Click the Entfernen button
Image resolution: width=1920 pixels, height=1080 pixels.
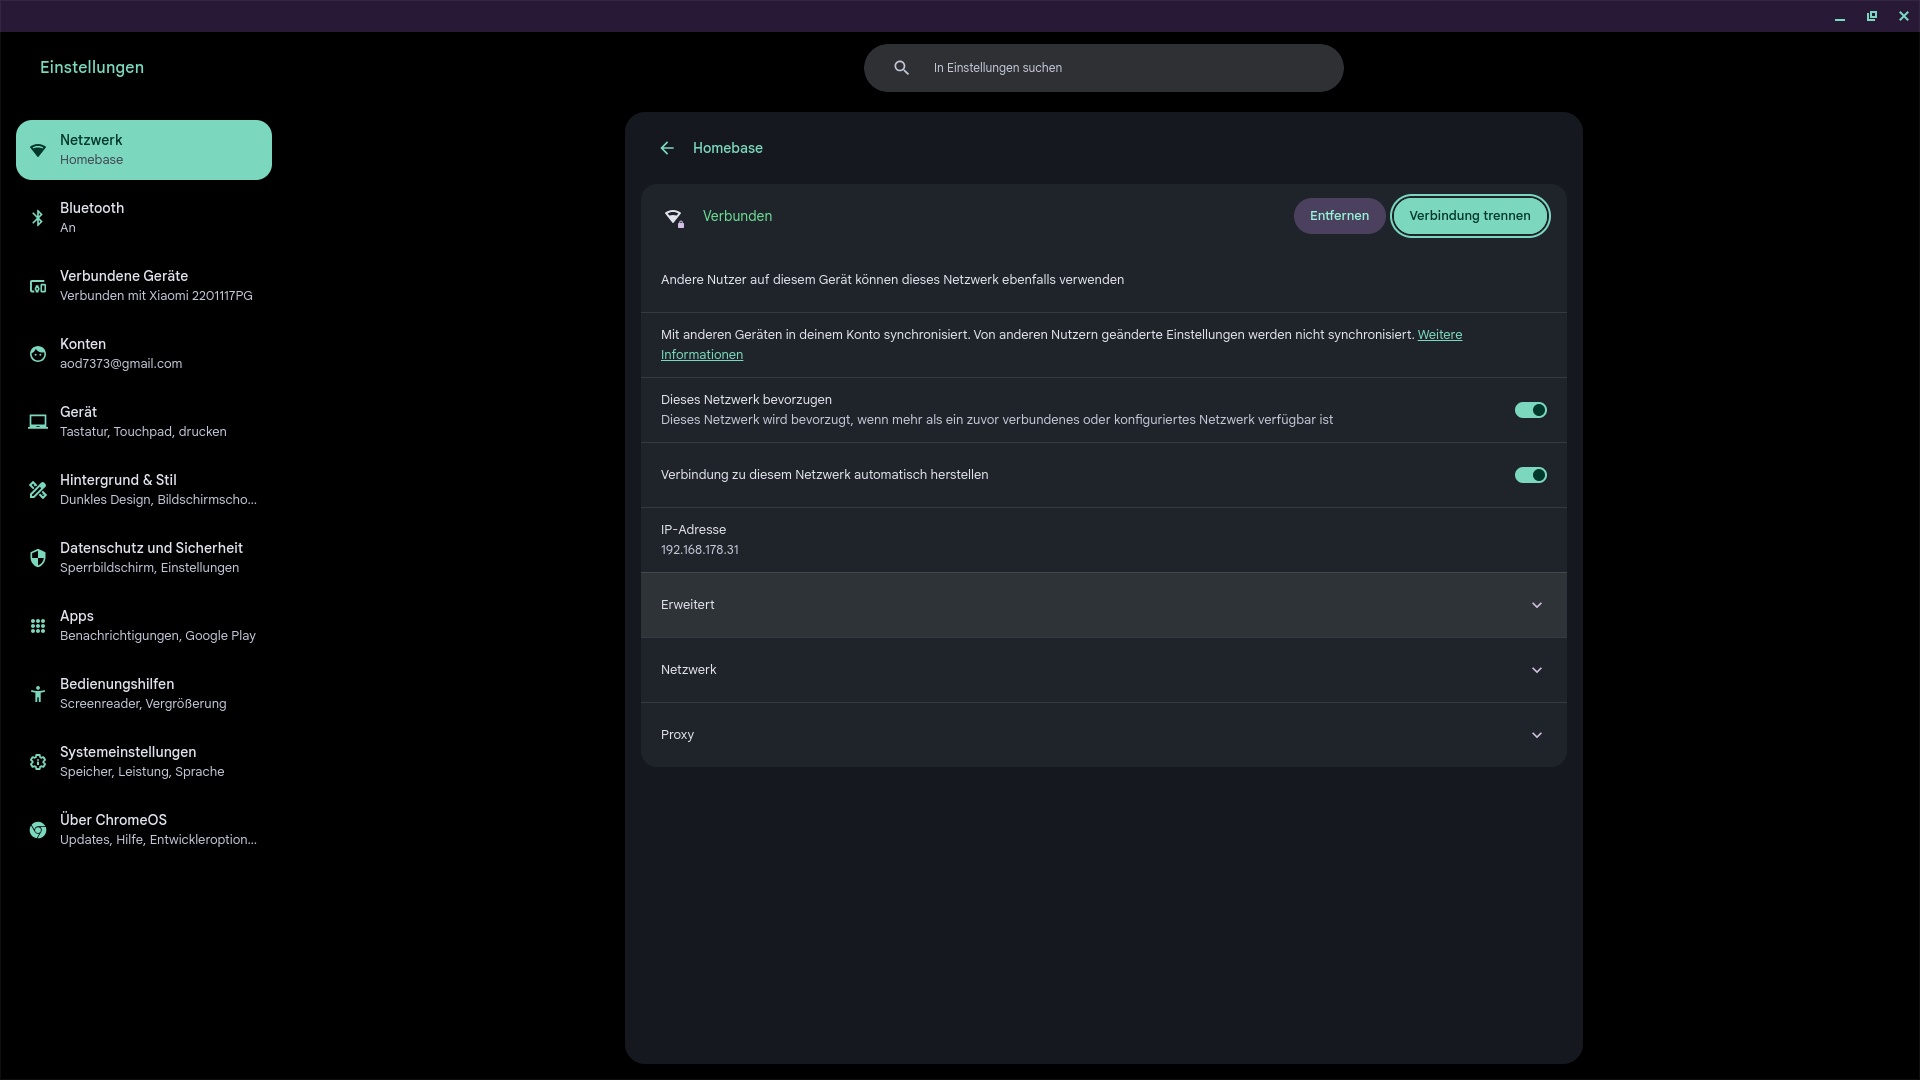[x=1339, y=216]
